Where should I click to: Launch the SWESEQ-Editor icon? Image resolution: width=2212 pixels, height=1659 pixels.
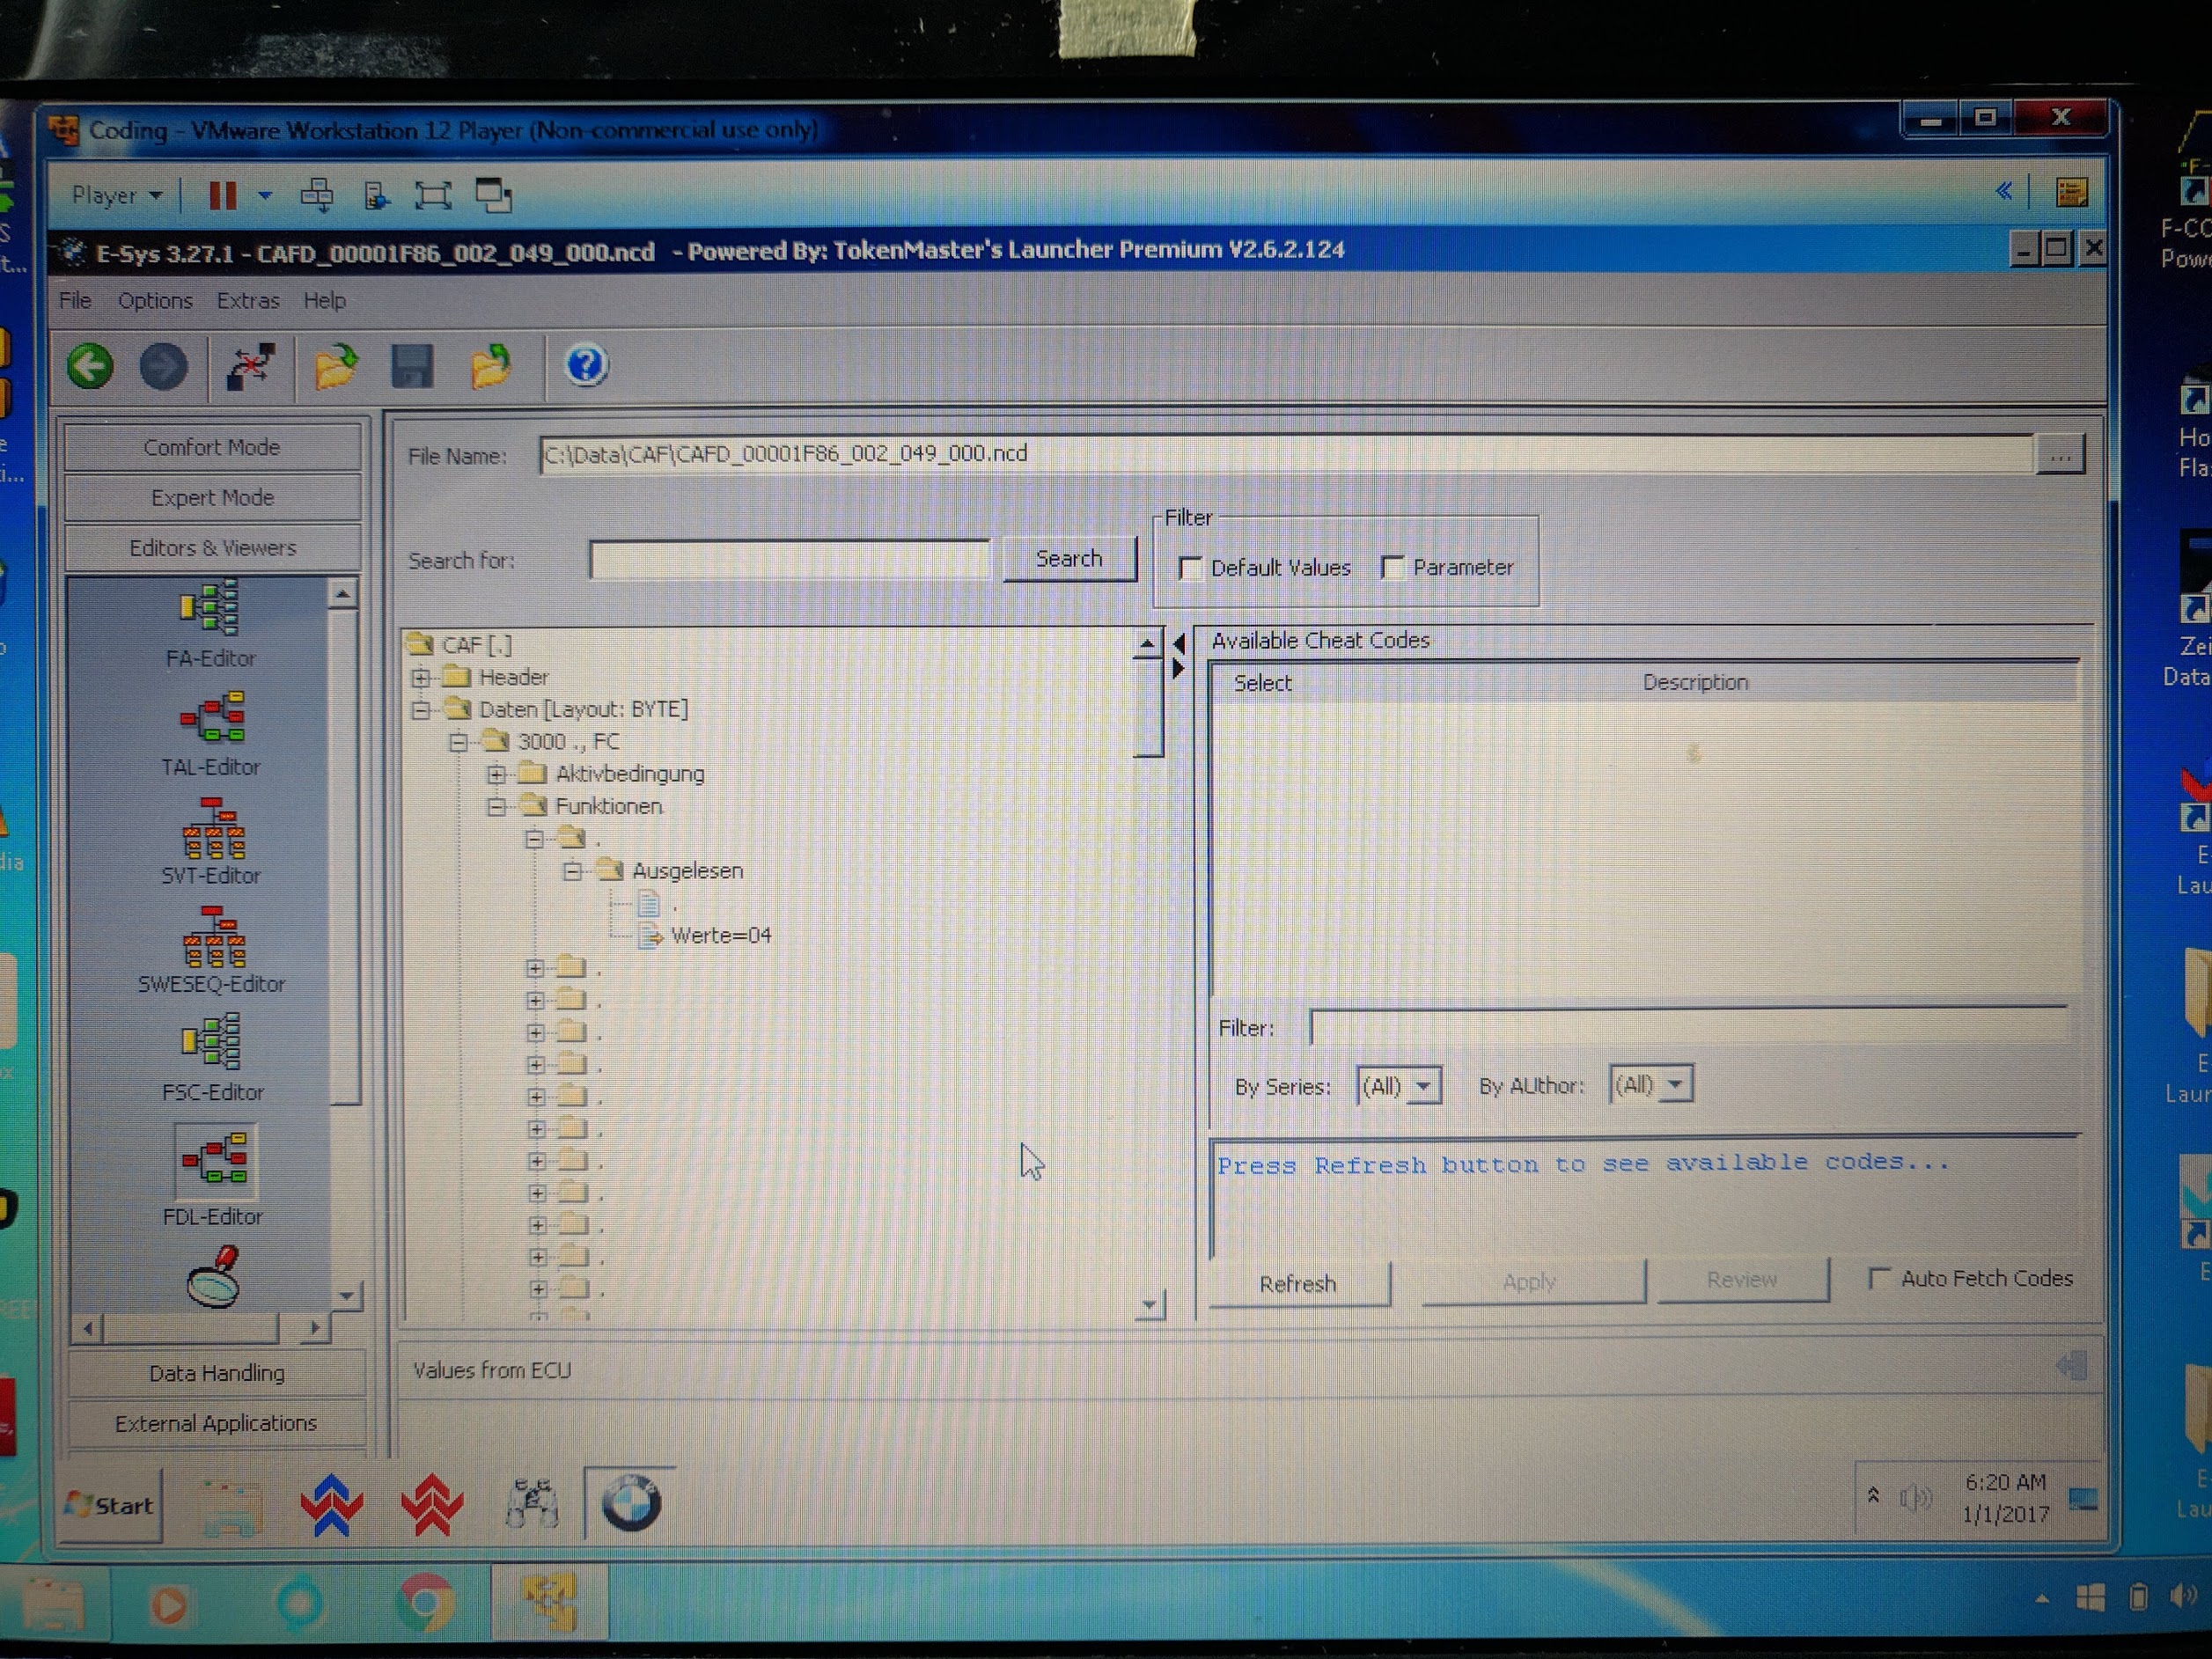coord(212,937)
